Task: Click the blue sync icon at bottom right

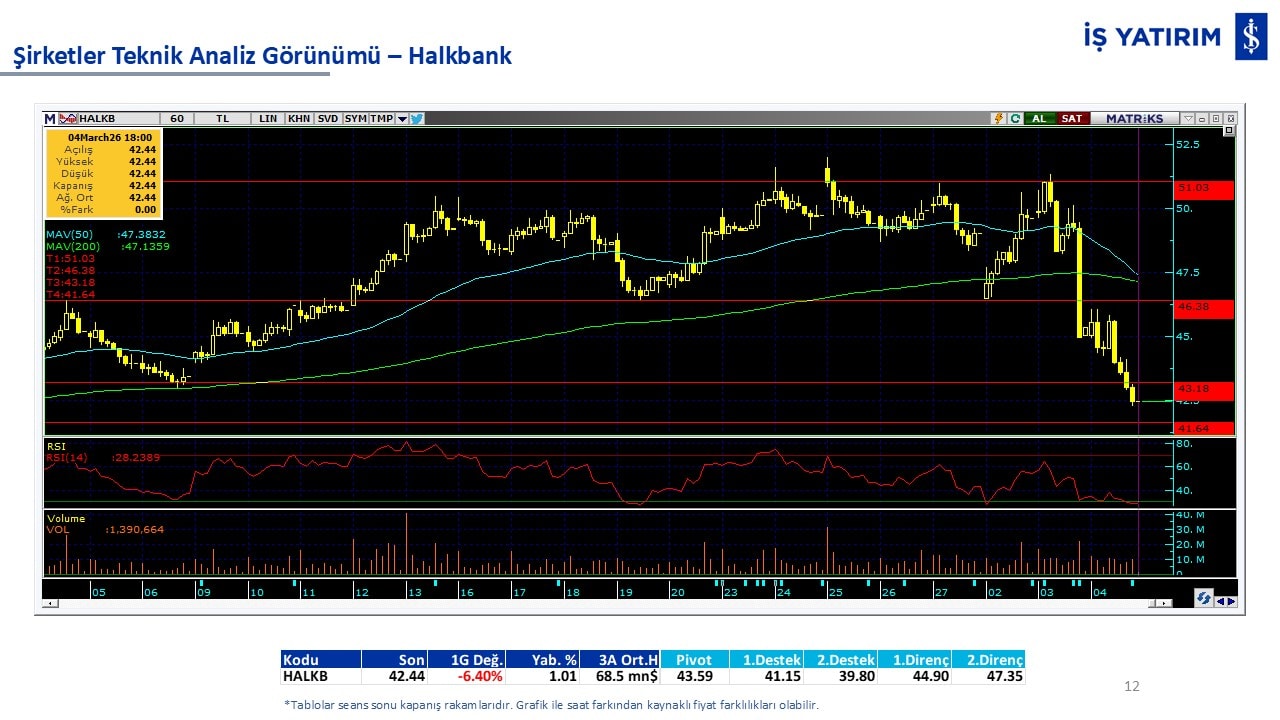Action: coord(1204,598)
